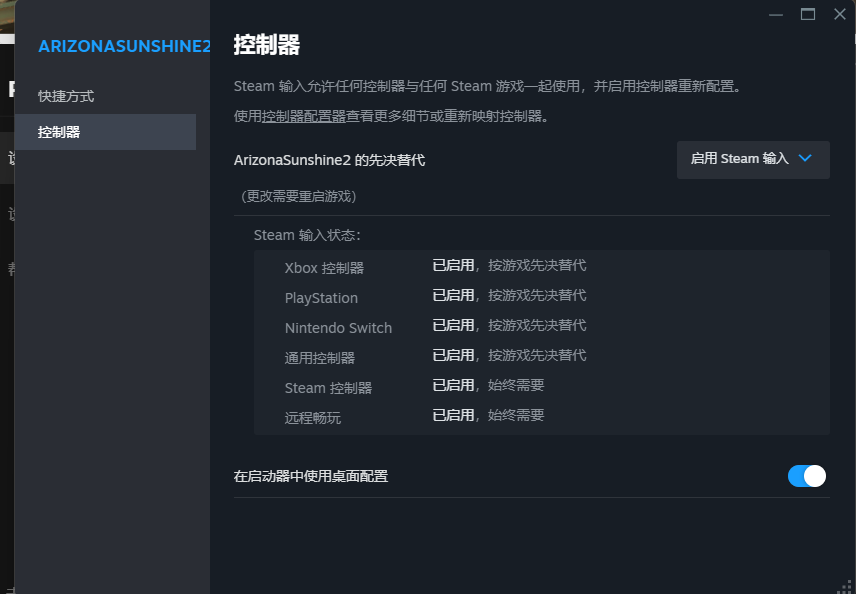Screen dimensions: 856x594
Task: Click the Xbox 控制器 row label
Action: (324, 268)
